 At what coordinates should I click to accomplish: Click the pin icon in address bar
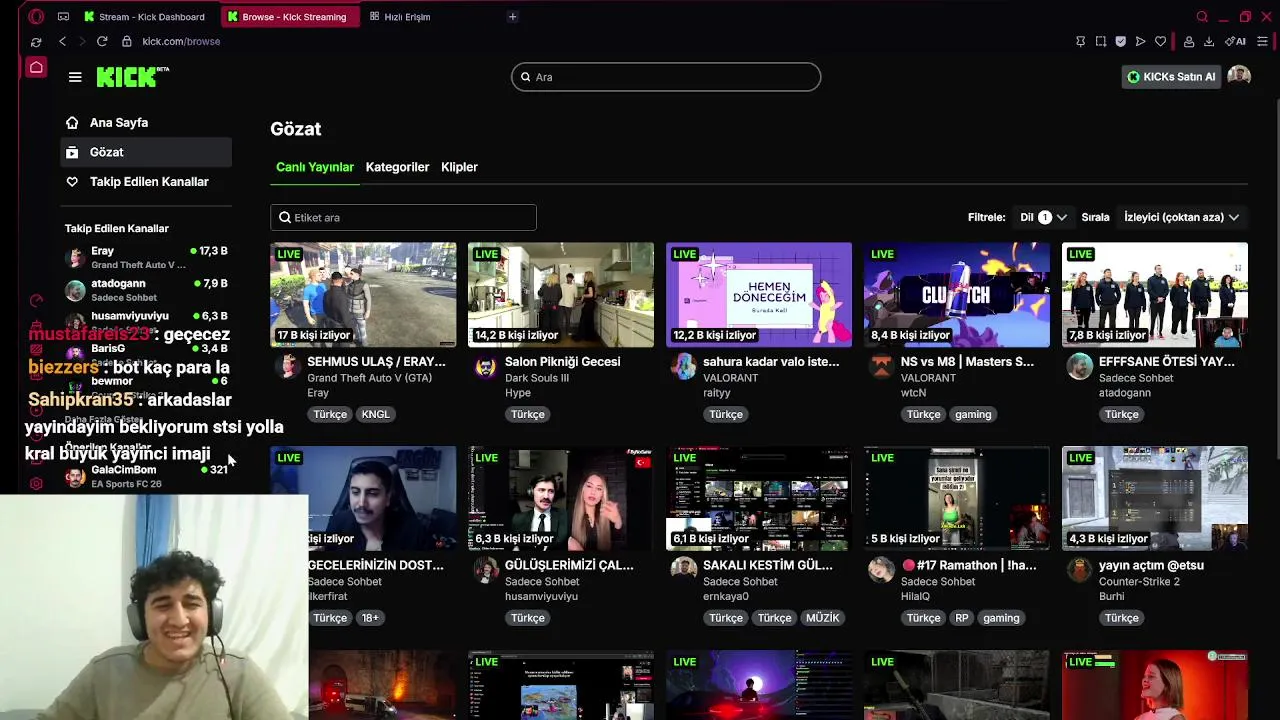[1080, 41]
